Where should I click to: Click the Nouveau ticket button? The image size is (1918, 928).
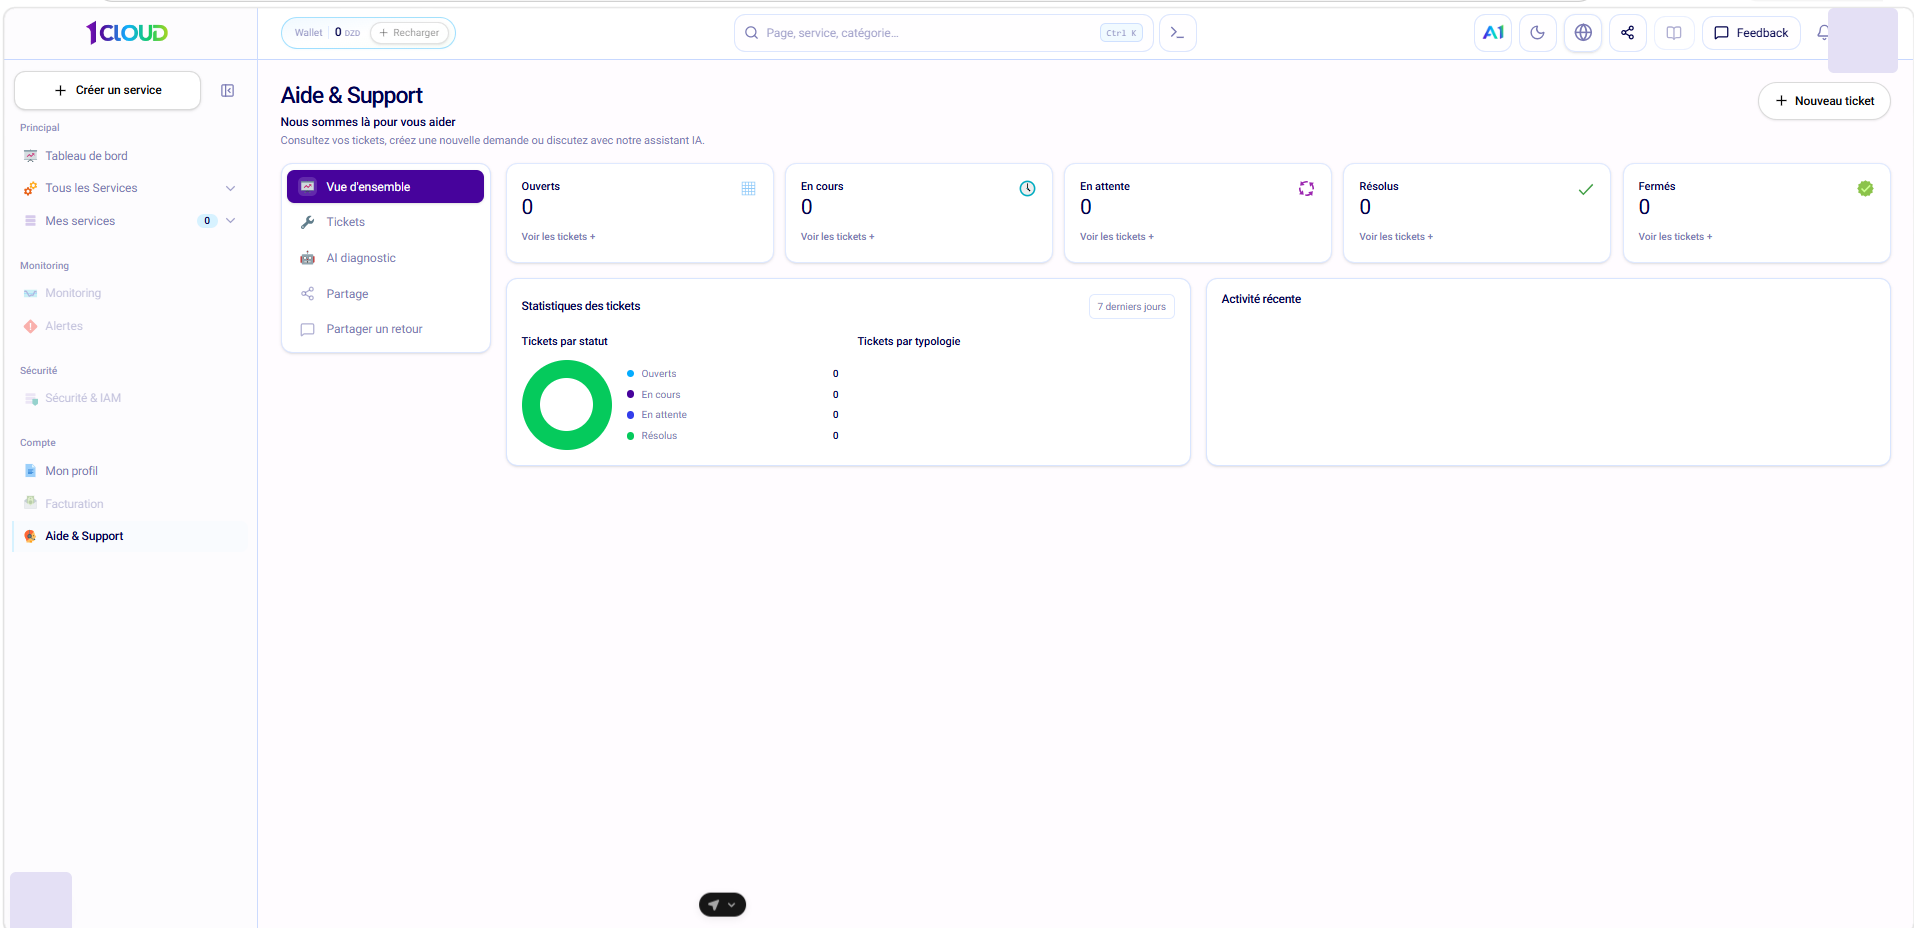pyautogui.click(x=1824, y=101)
